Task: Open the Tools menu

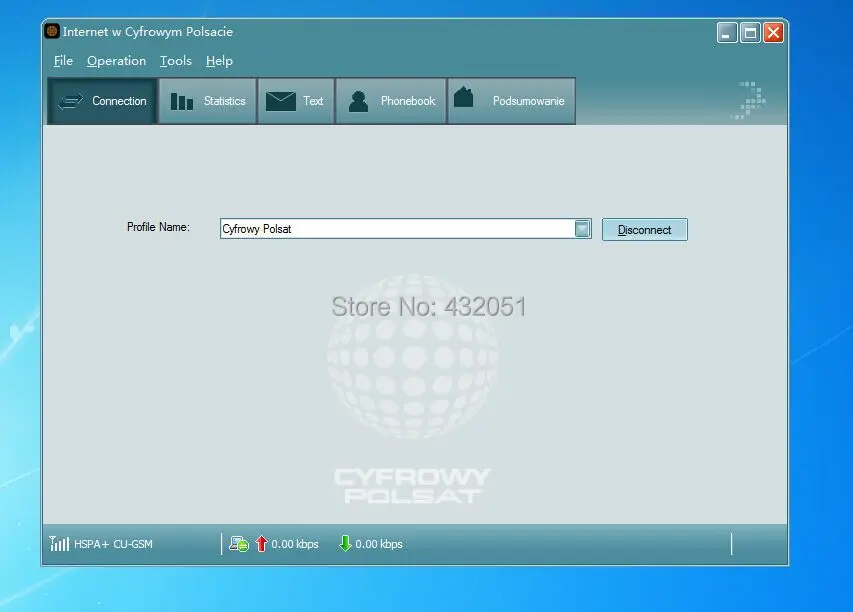Action: [x=176, y=61]
